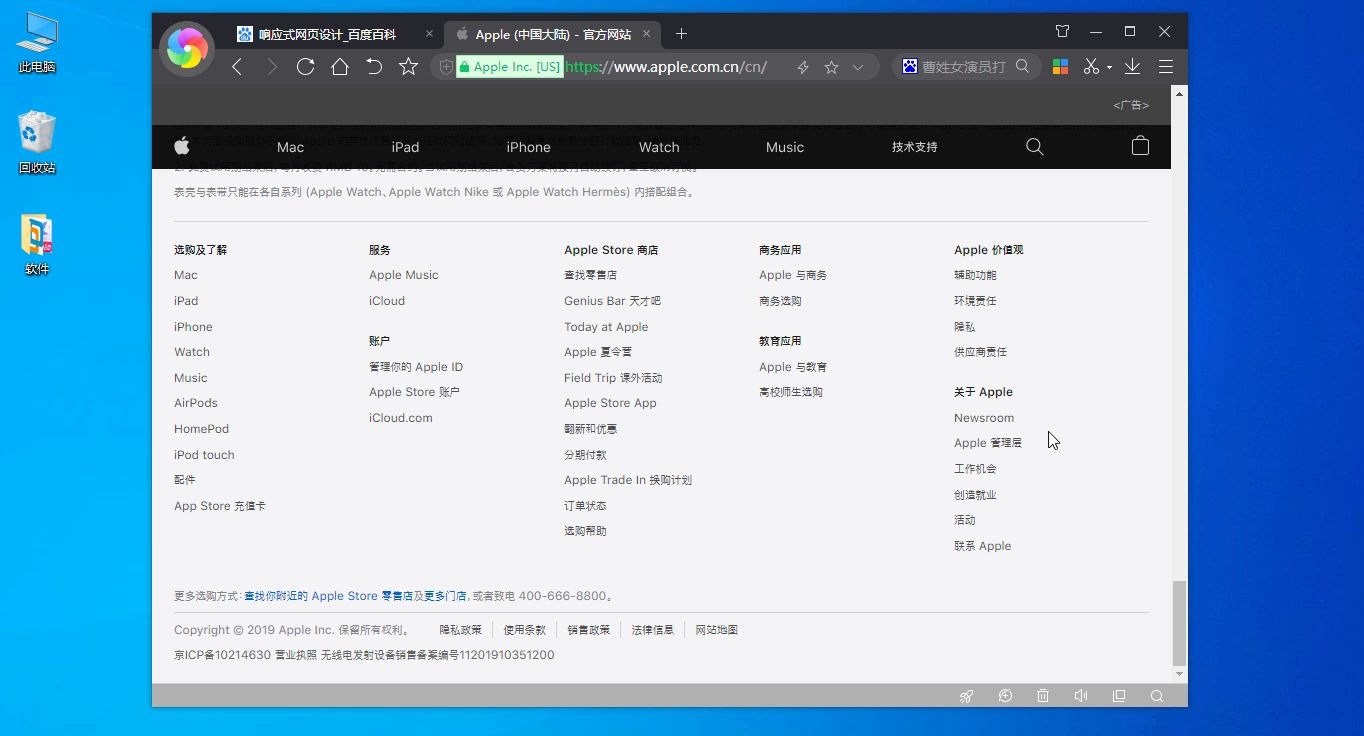
Task: Open the HomePod footer link
Action: (x=201, y=429)
